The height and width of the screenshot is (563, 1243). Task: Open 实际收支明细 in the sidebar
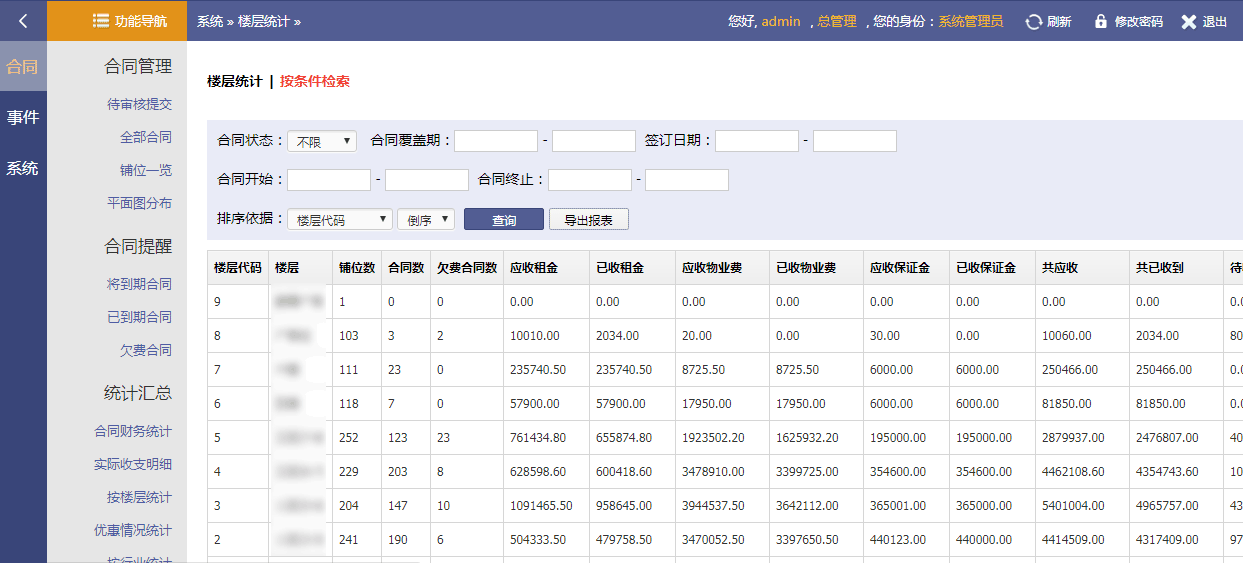[133, 464]
